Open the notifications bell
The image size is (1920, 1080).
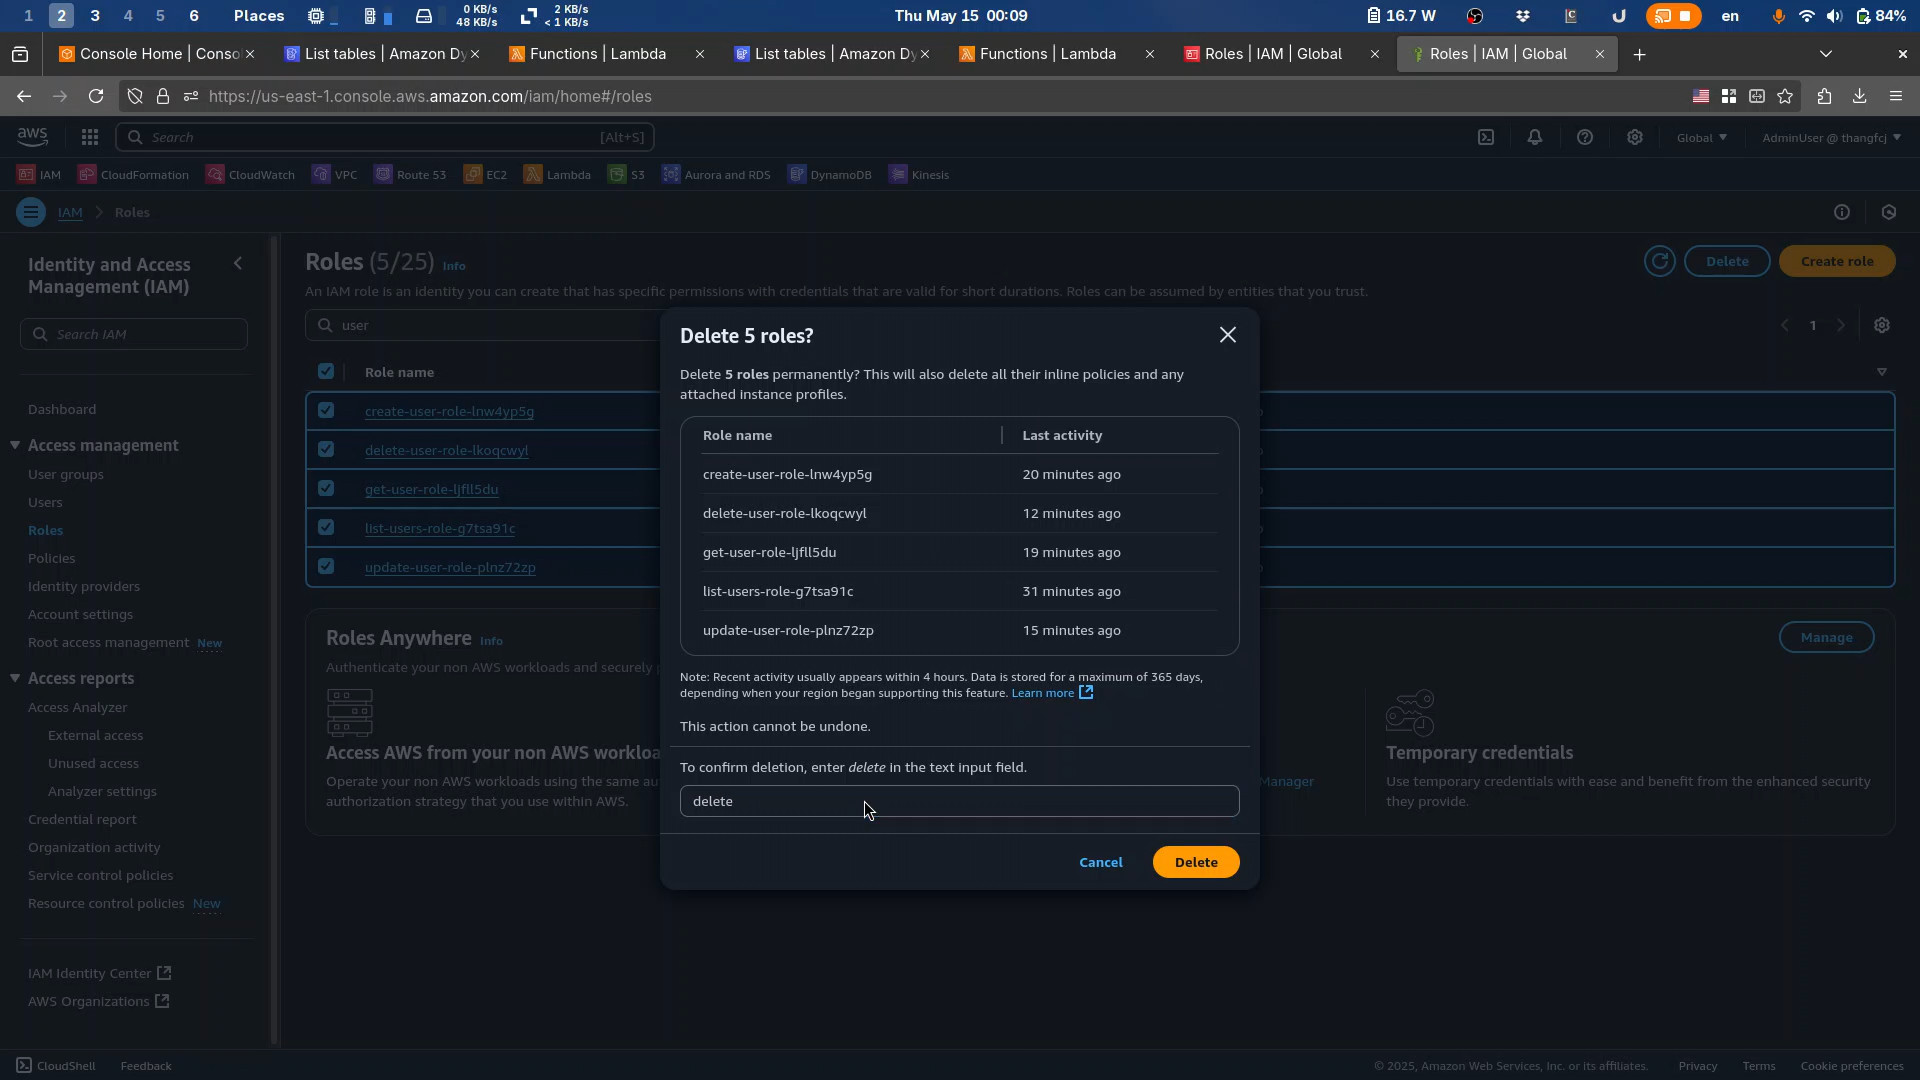click(x=1535, y=137)
